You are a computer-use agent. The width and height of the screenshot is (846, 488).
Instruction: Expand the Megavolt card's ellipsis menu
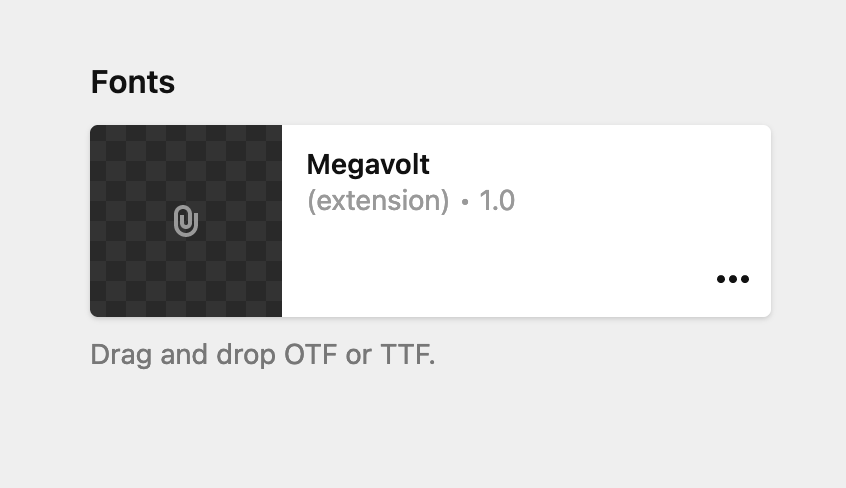[733, 279]
